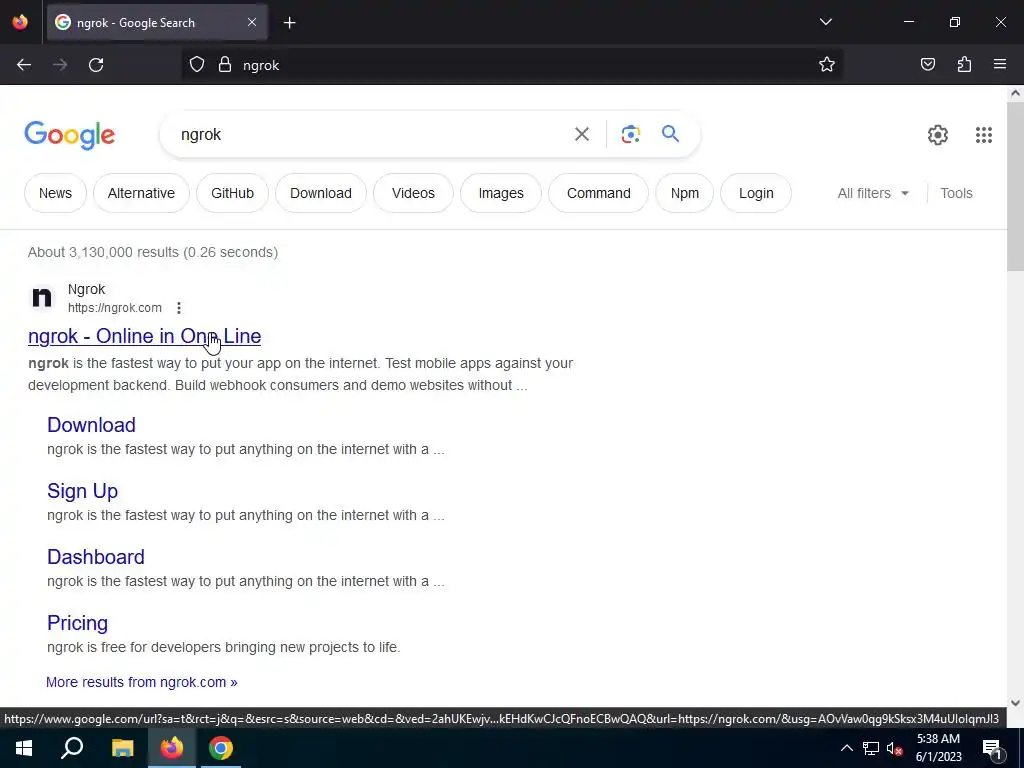Show hidden system tray icons
This screenshot has width=1024, height=768.
pos(846,748)
